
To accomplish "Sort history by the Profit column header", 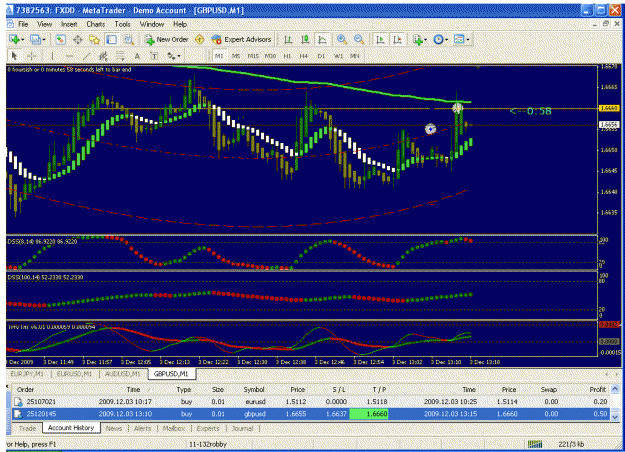I will 597,389.
